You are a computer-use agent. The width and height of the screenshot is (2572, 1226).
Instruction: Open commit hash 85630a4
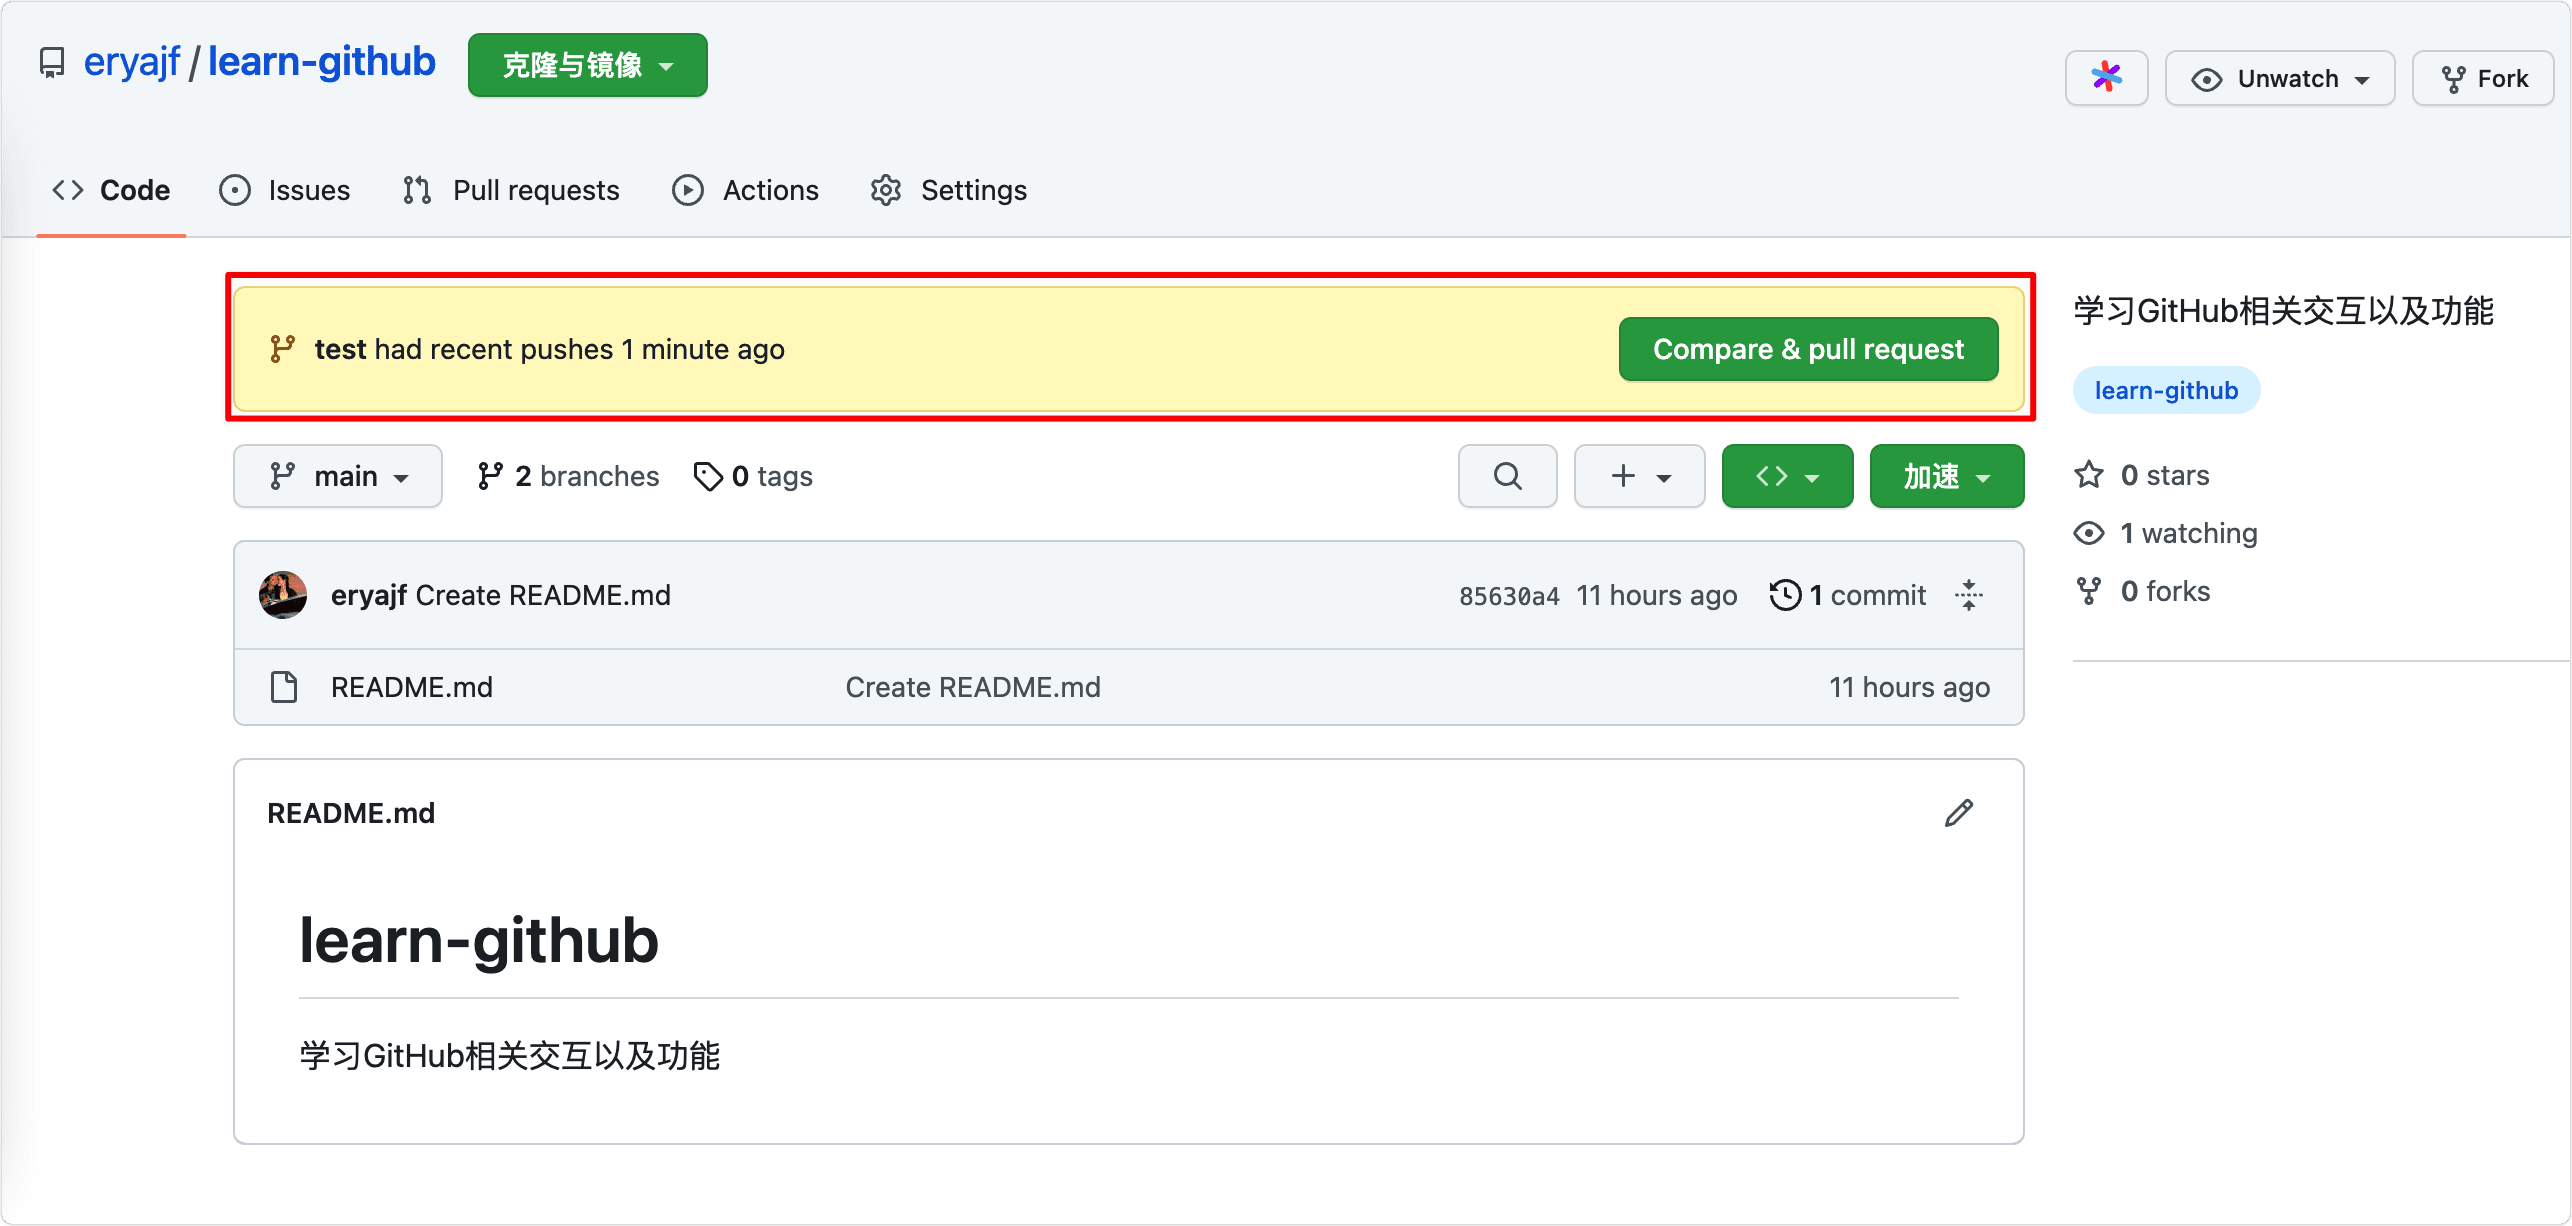pos(1509,596)
